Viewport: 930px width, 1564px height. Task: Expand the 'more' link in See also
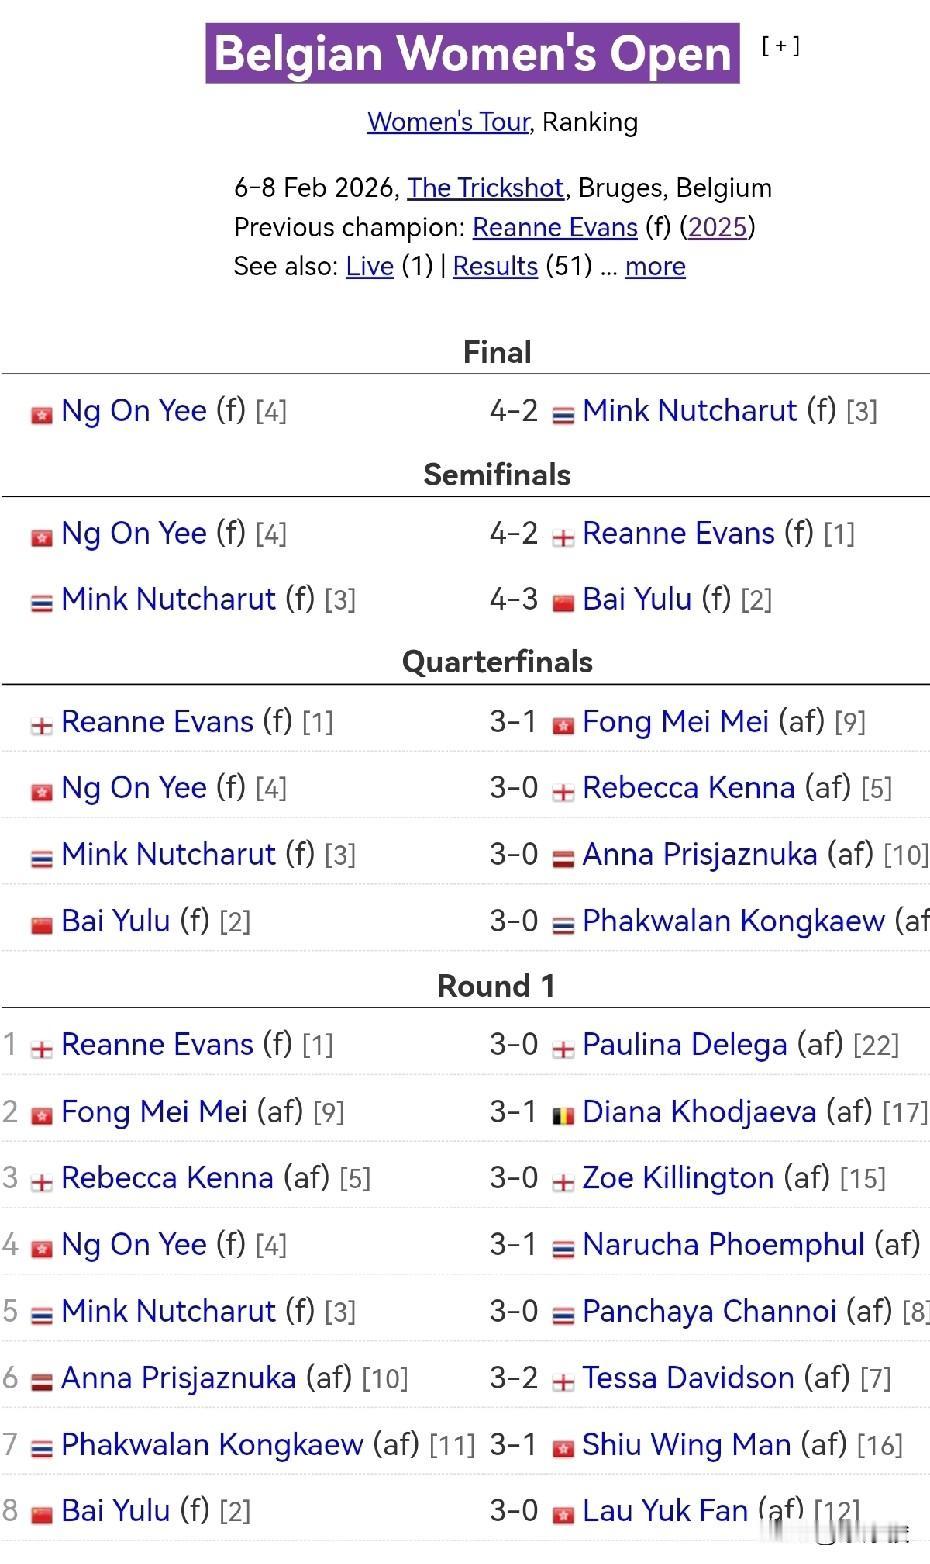pos(655,266)
